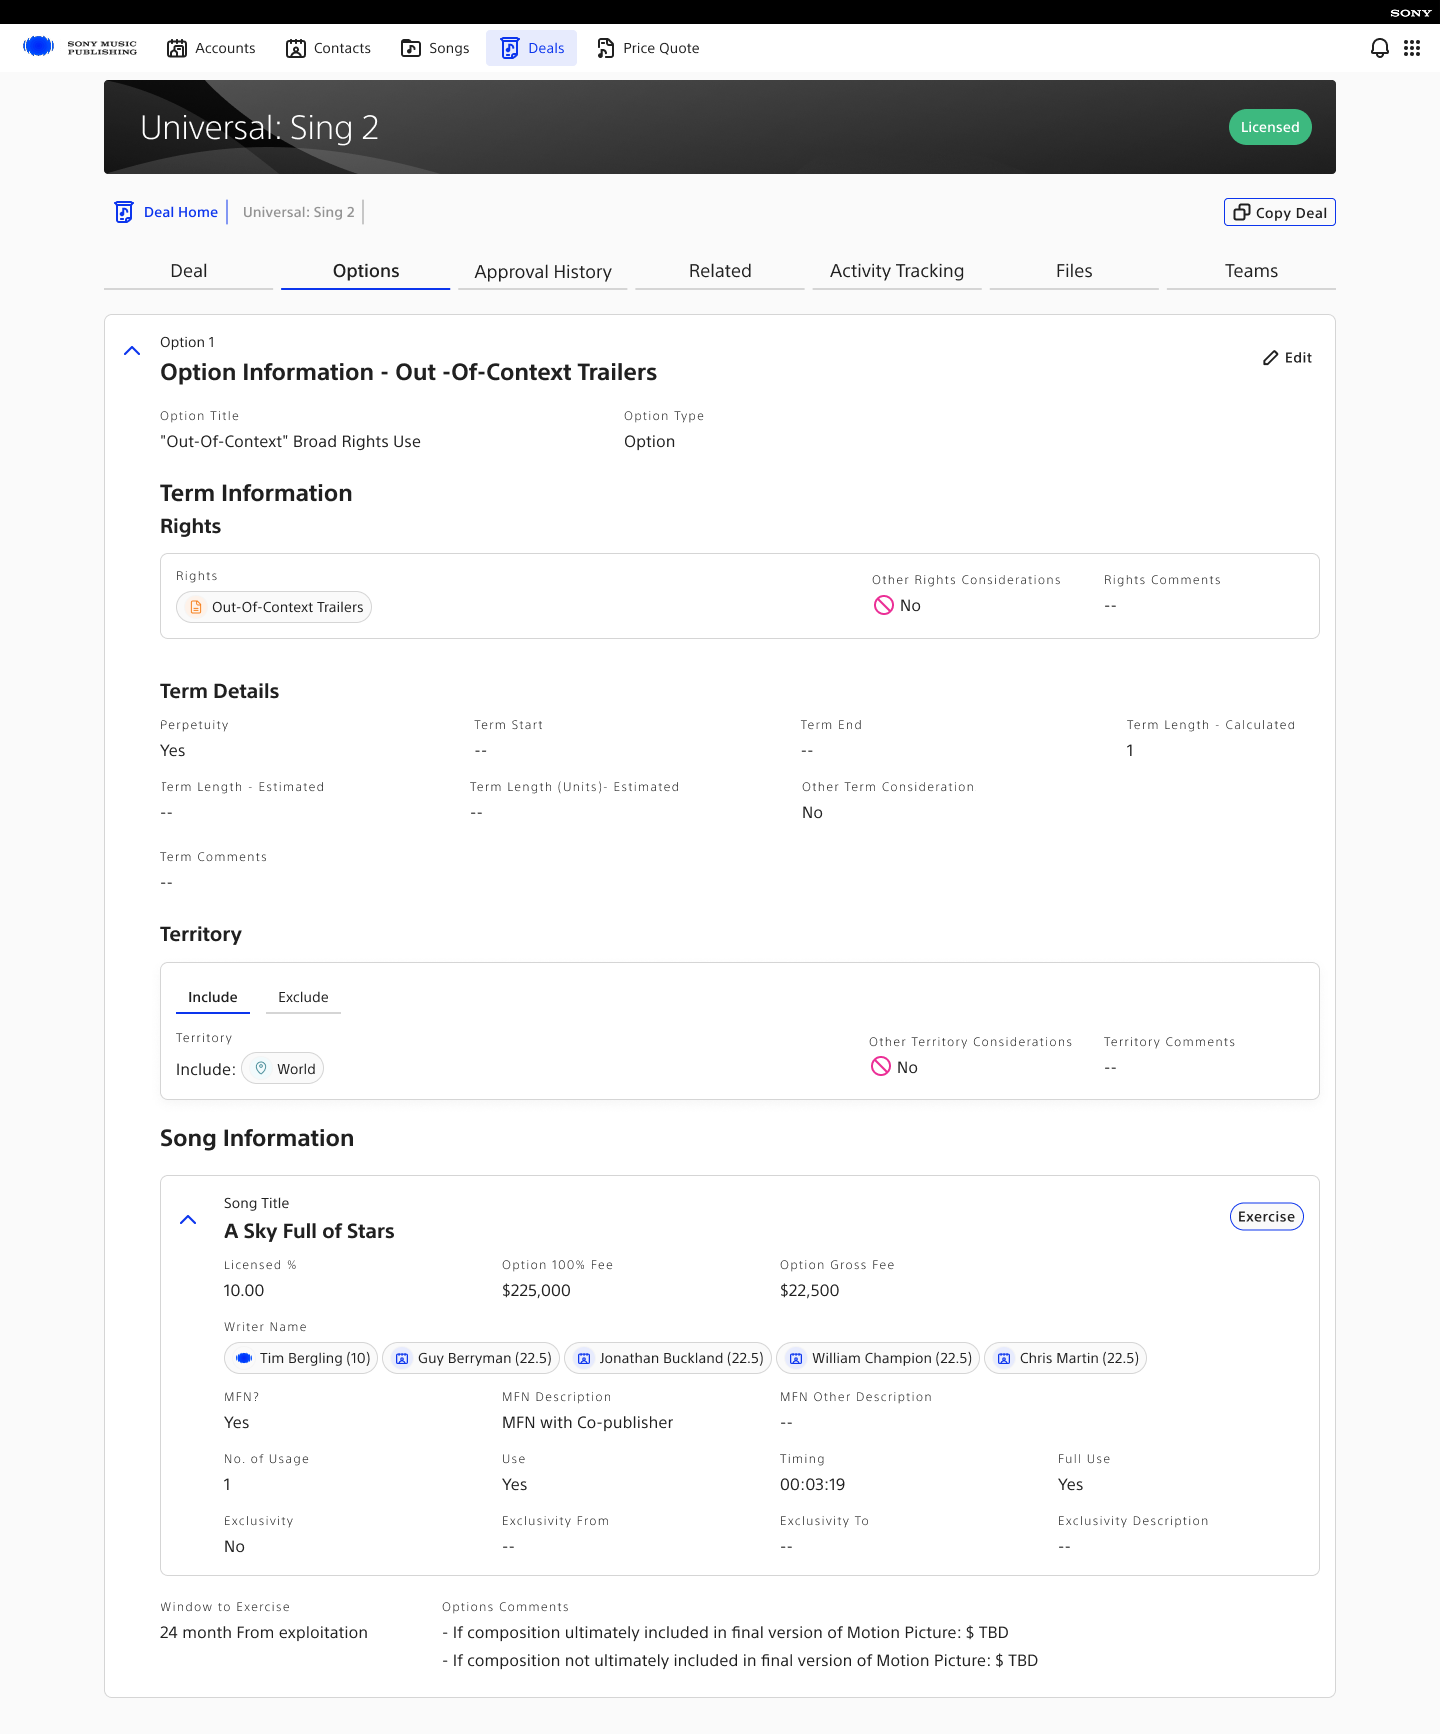Select the Options tab
This screenshot has height=1734, width=1440.
coord(366,271)
